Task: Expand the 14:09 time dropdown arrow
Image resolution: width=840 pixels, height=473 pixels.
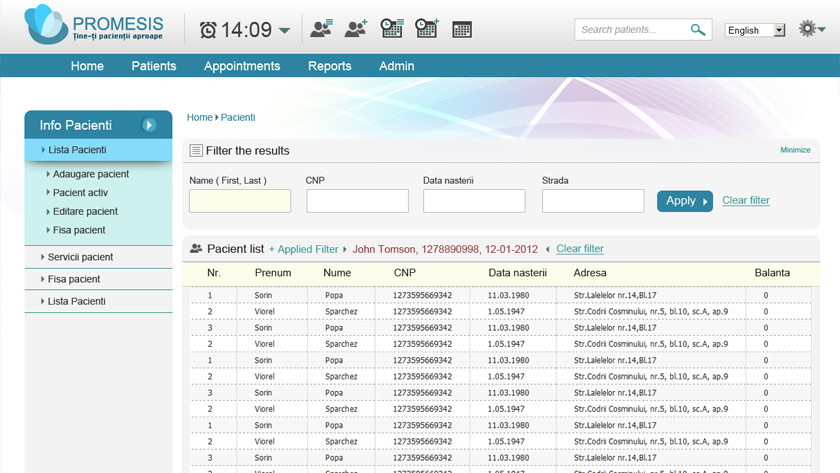Action: pyautogui.click(x=285, y=31)
